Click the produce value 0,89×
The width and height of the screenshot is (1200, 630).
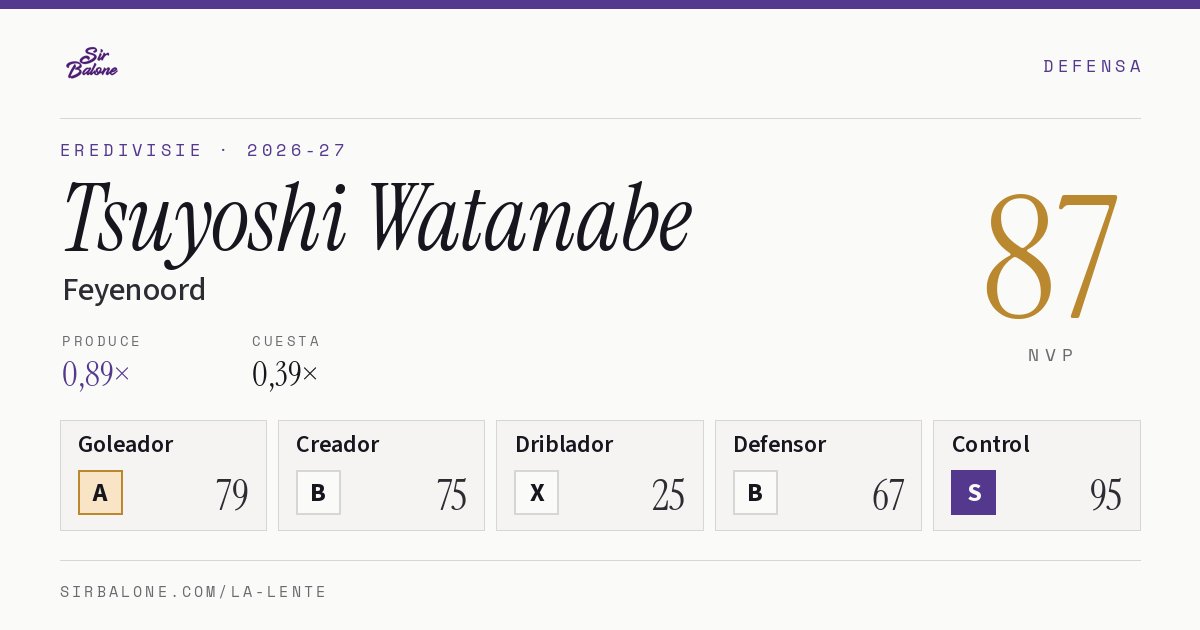tap(96, 374)
